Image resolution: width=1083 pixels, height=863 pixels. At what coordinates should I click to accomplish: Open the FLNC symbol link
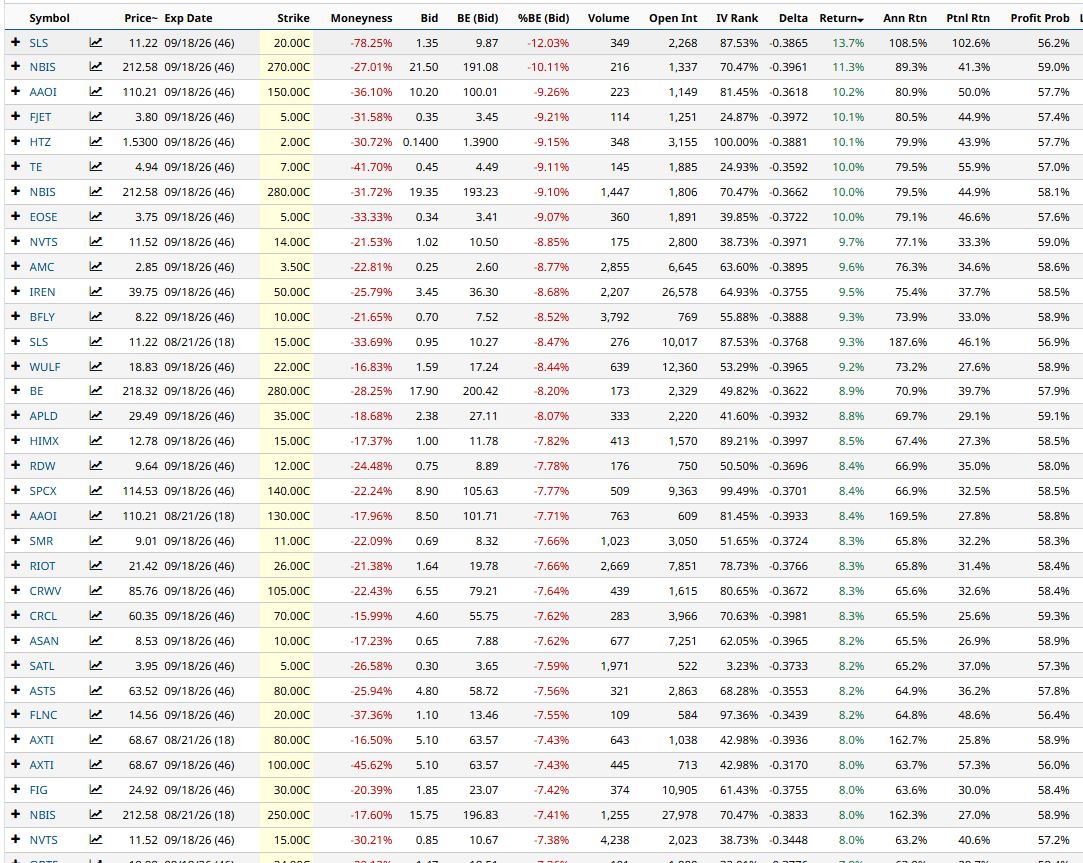44,715
